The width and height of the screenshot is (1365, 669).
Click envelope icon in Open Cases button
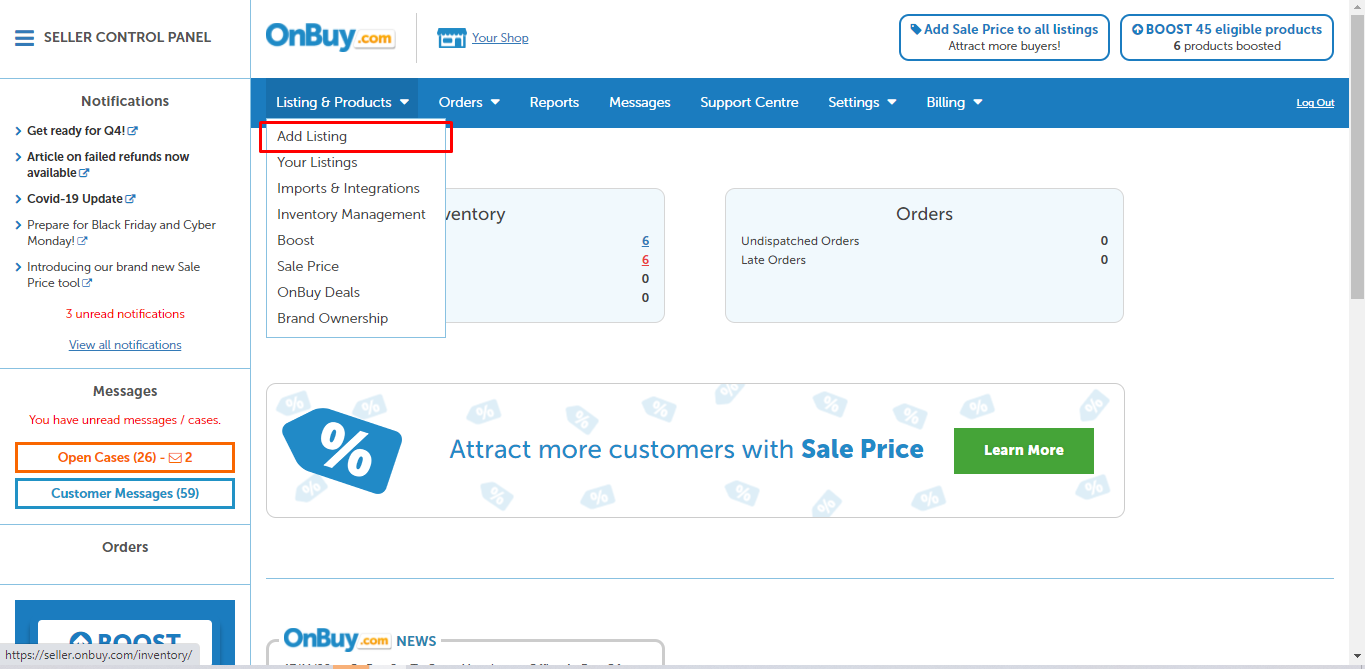[x=175, y=458]
